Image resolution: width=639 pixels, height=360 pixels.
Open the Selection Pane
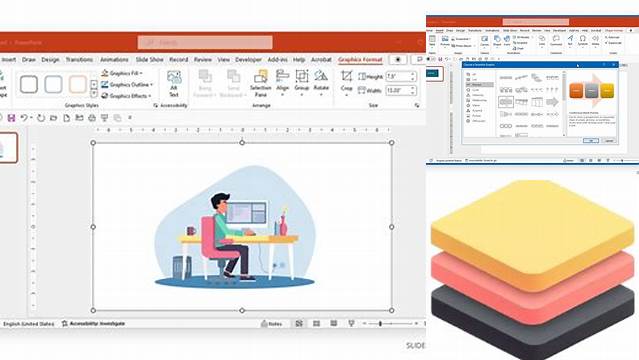coord(260,84)
